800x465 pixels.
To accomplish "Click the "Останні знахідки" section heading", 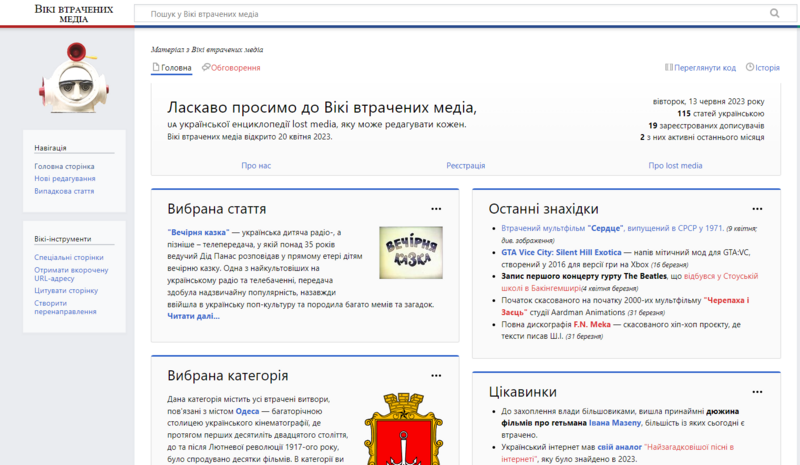I will point(543,209).
